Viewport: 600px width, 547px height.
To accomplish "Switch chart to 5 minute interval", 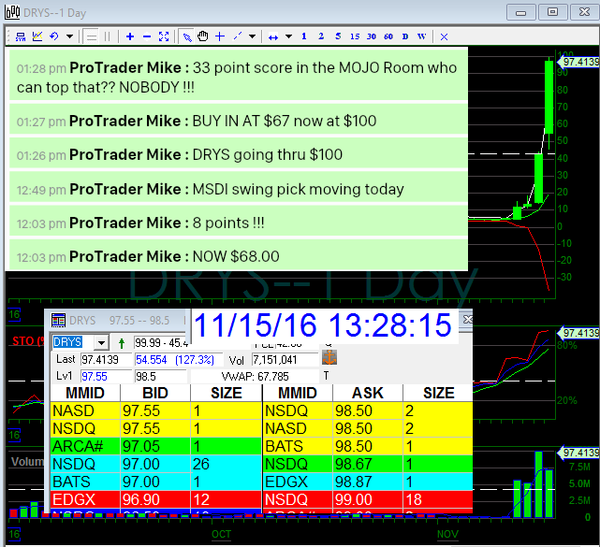I will coord(338,36).
